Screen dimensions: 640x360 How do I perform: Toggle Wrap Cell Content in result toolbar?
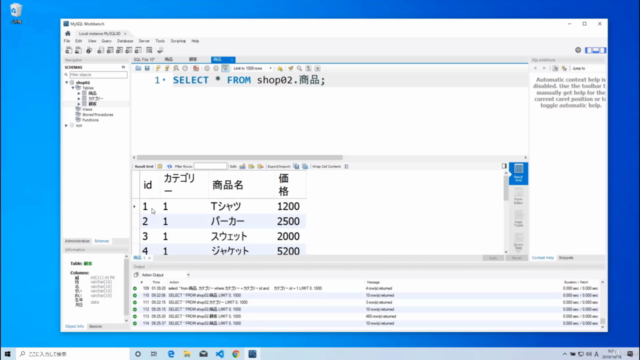tap(347, 167)
